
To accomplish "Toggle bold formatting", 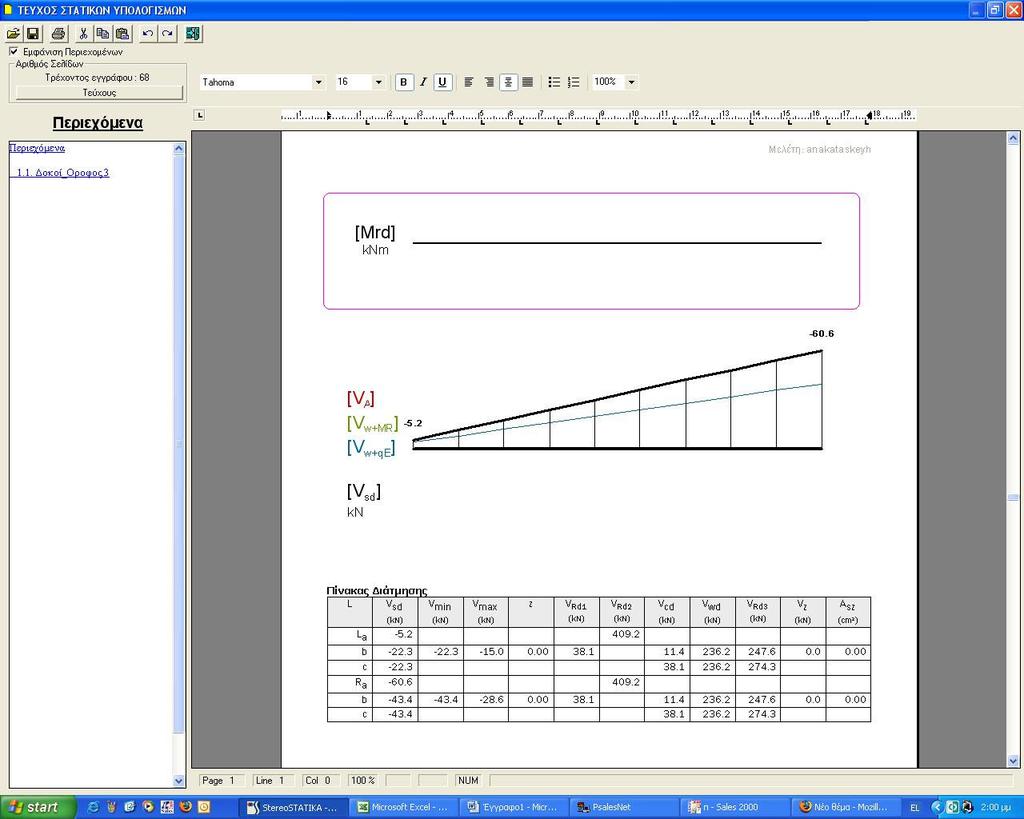I will (x=404, y=82).
